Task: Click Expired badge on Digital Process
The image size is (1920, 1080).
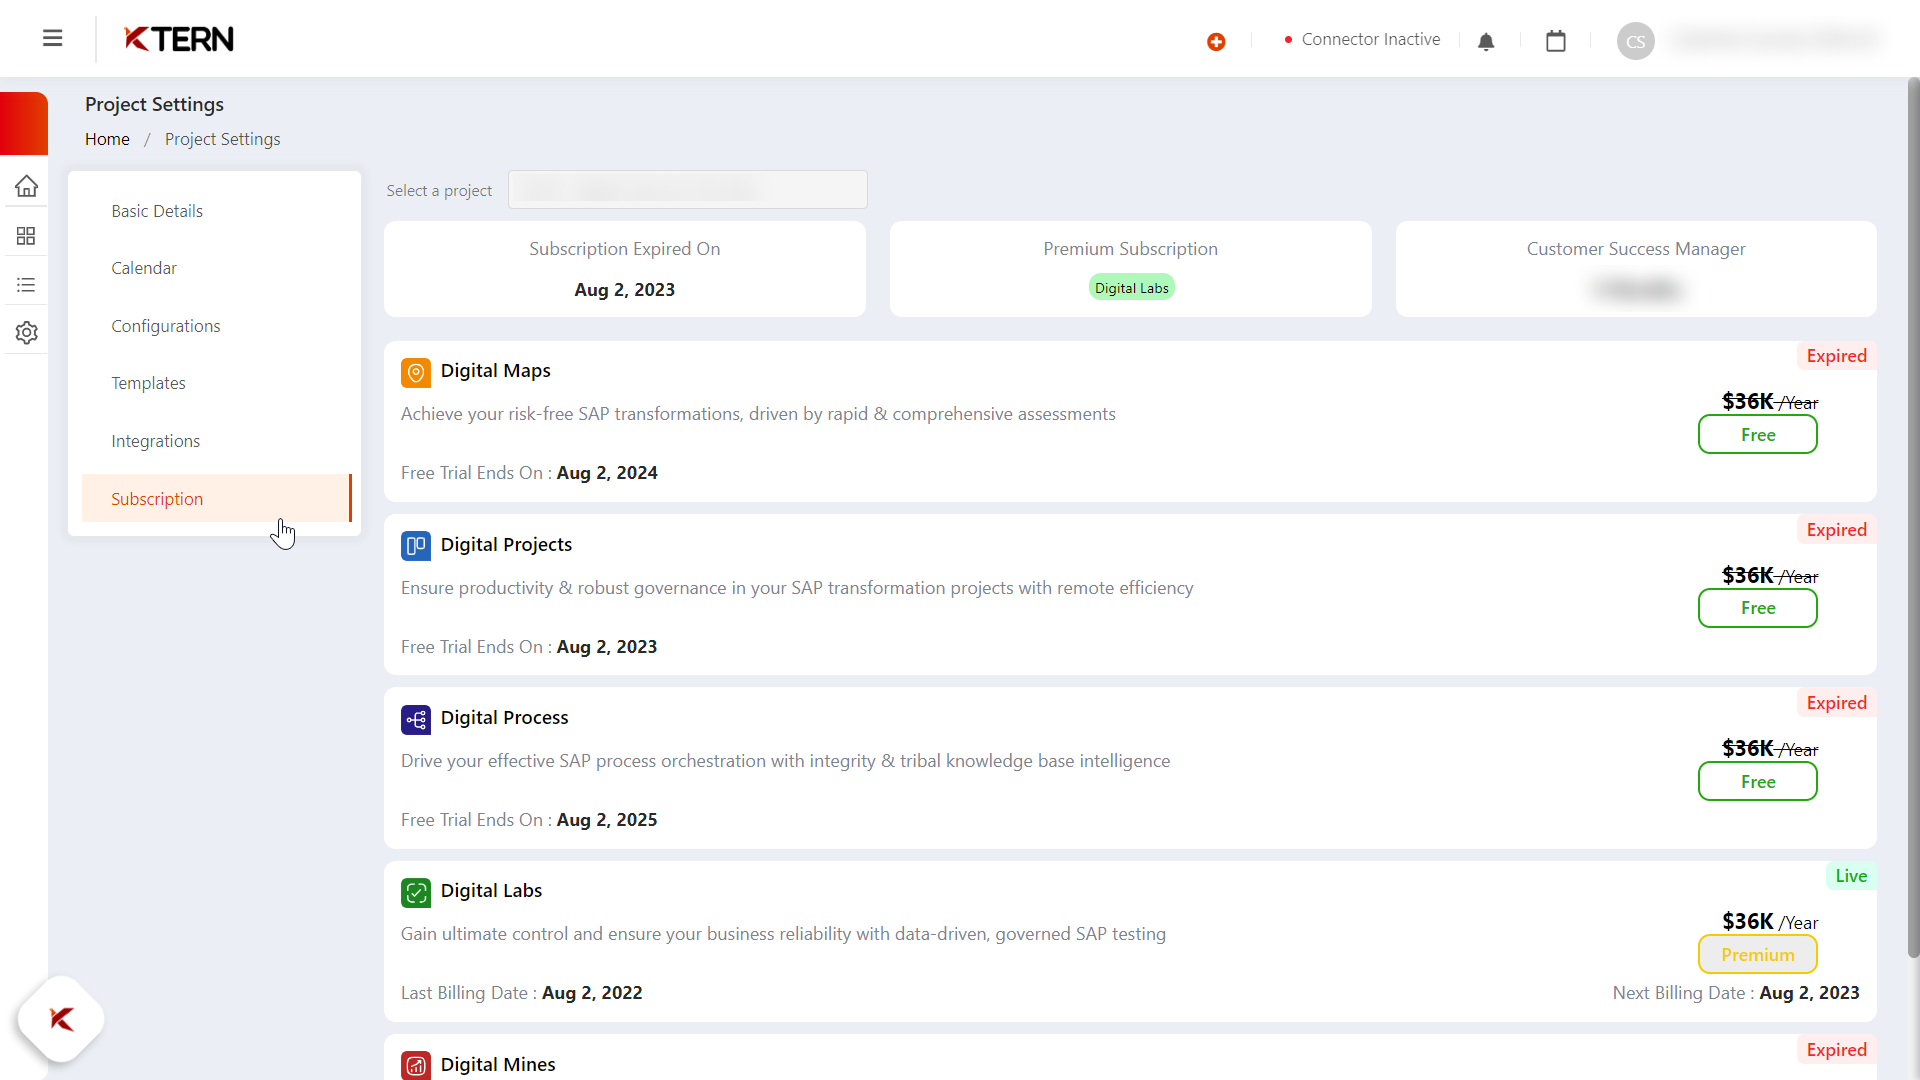Action: (x=1836, y=703)
